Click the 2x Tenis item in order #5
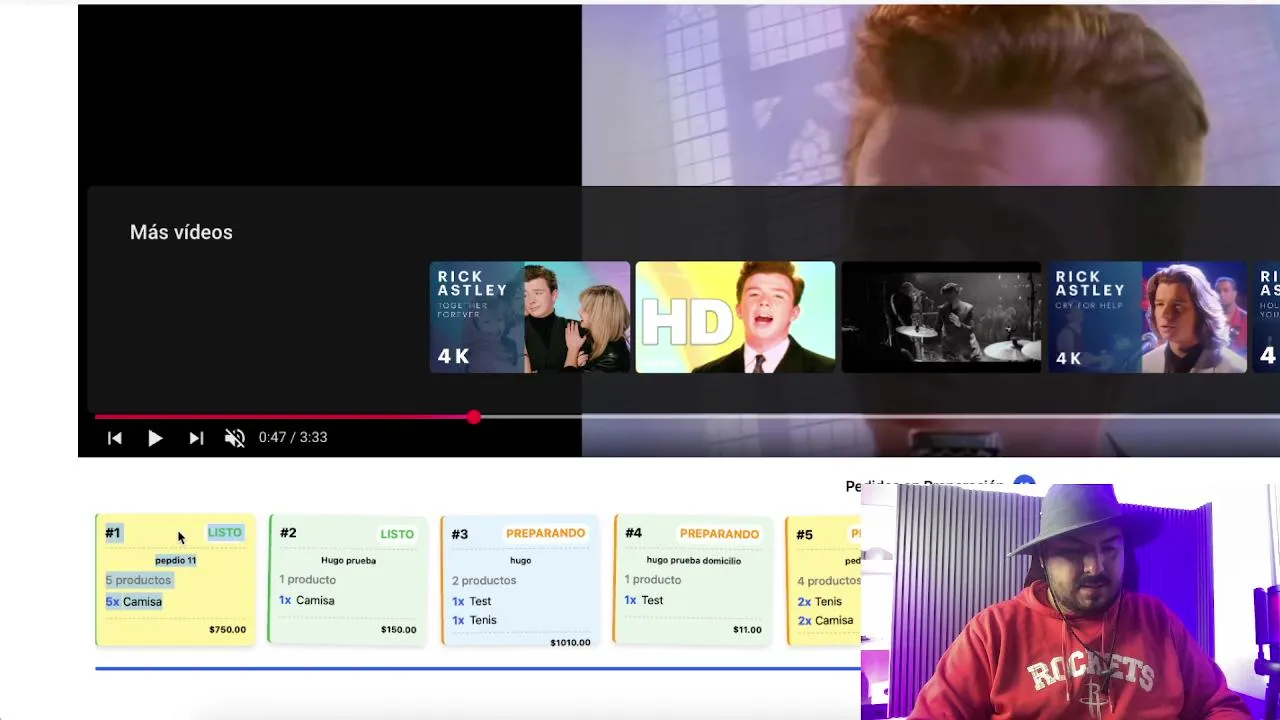This screenshot has width=1280, height=720. 819,601
